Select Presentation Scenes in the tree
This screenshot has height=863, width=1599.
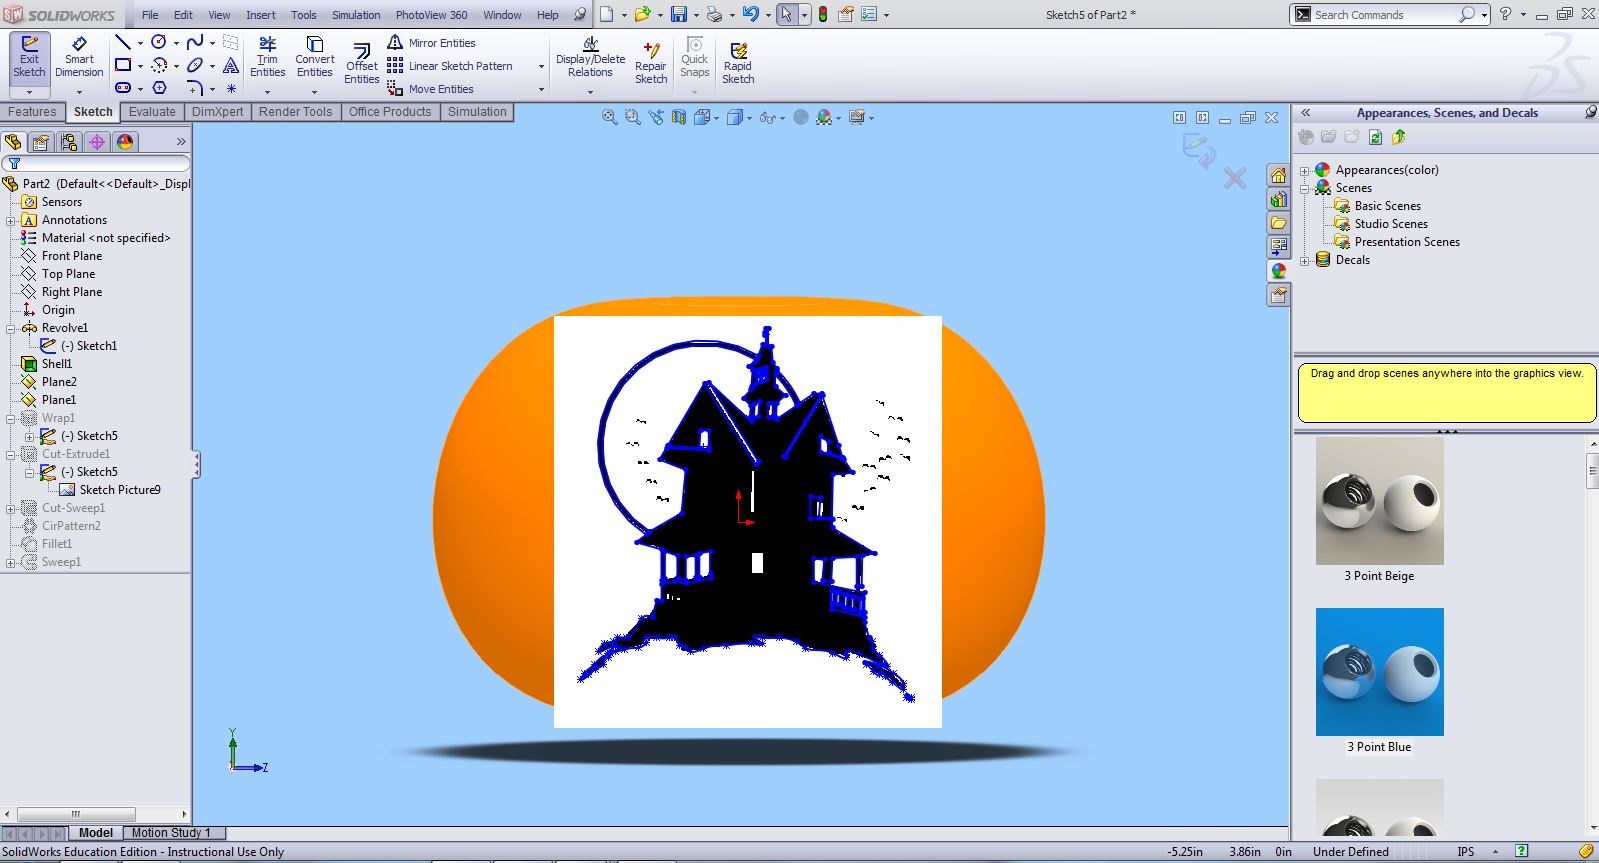point(1407,242)
